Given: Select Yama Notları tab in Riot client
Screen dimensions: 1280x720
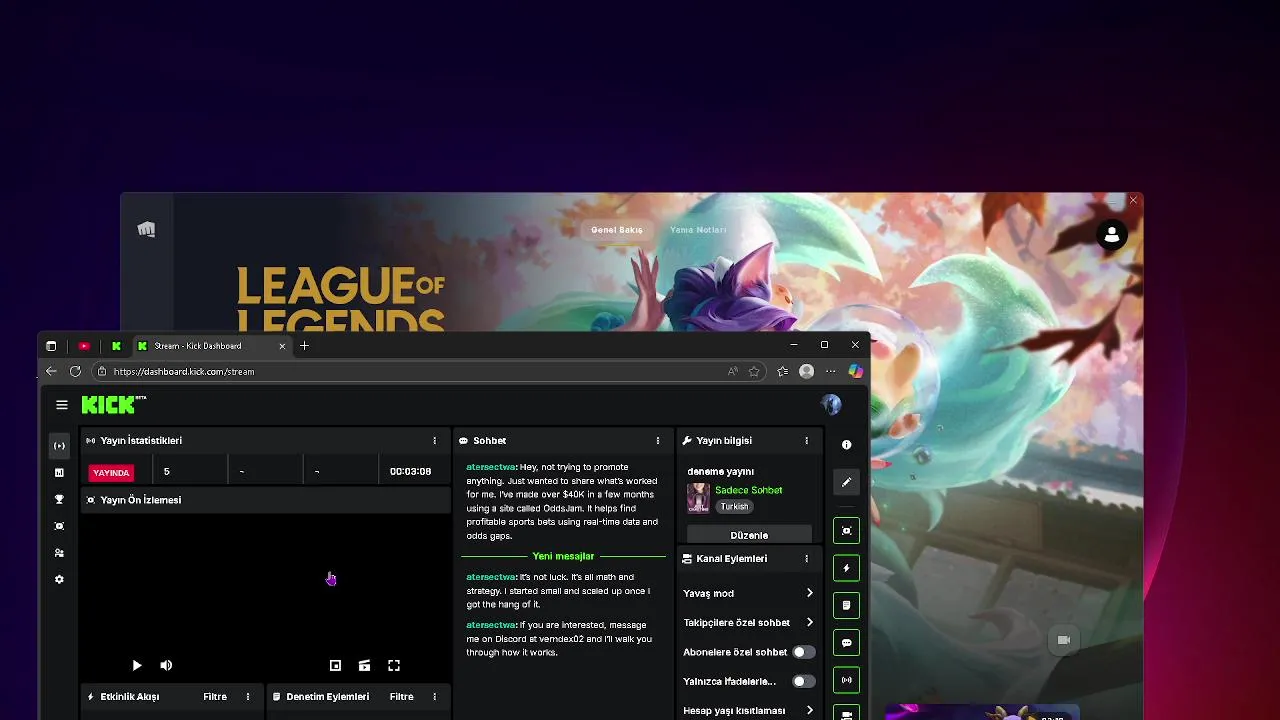Looking at the screenshot, I should click(x=698, y=230).
